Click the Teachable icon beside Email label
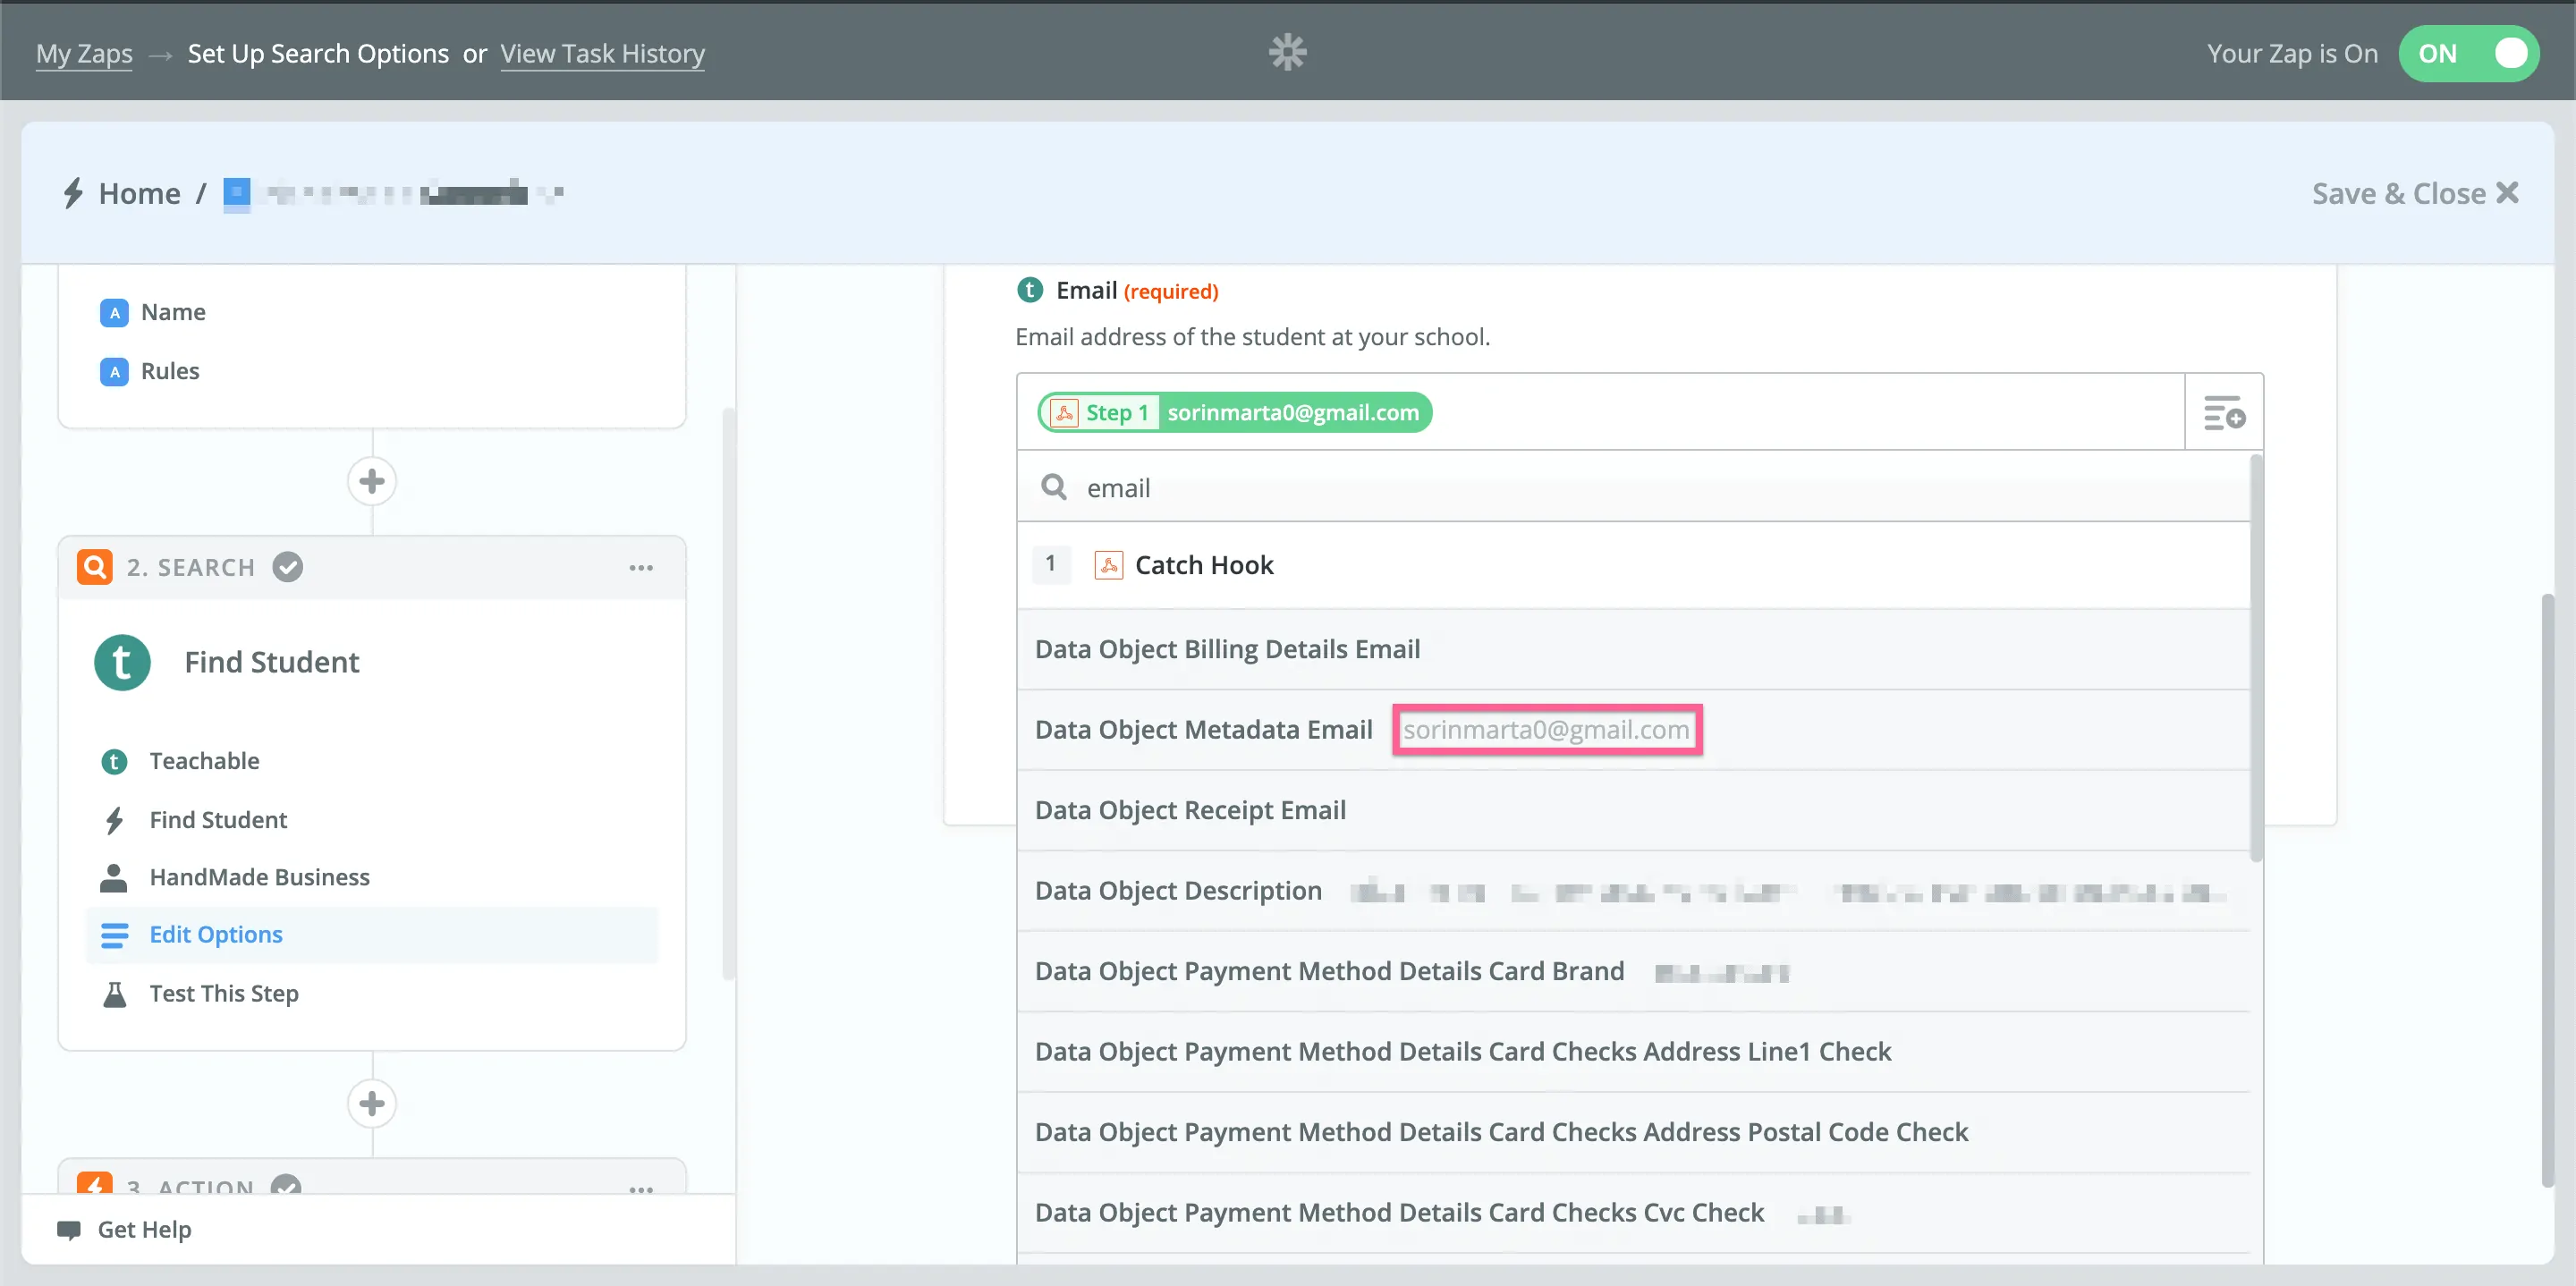2576x1286 pixels. pyautogui.click(x=1029, y=290)
